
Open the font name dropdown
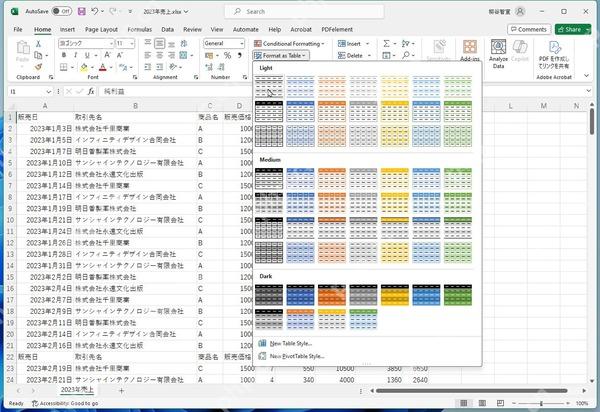click(111, 44)
